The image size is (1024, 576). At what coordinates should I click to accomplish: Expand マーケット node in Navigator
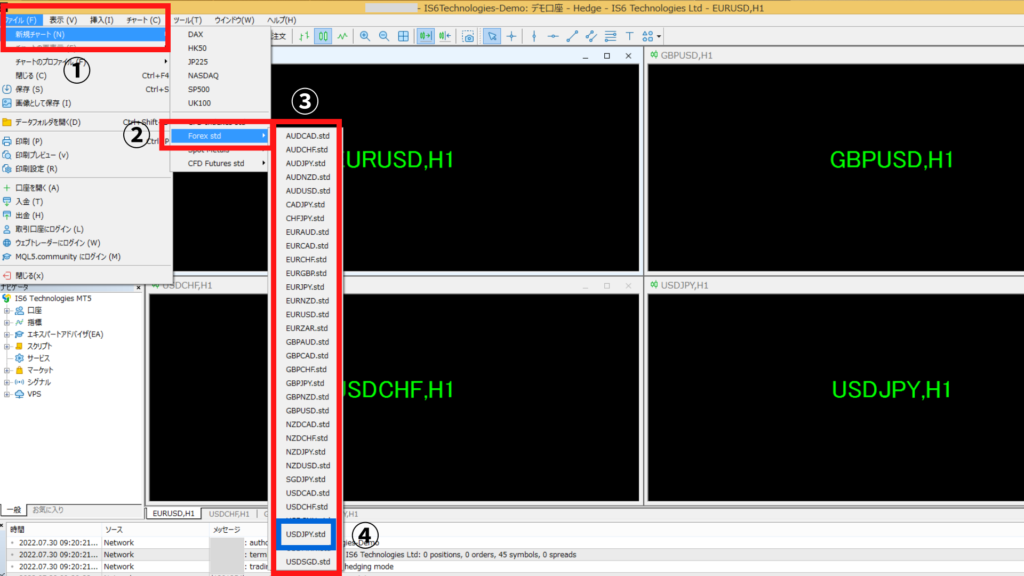(x=7, y=370)
